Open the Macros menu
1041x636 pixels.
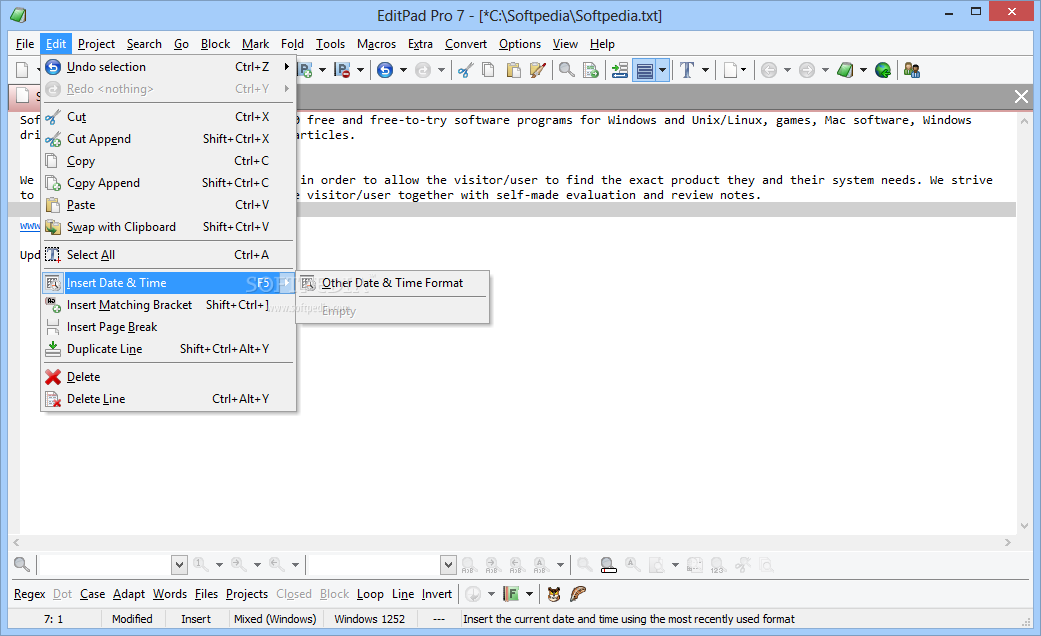[376, 44]
